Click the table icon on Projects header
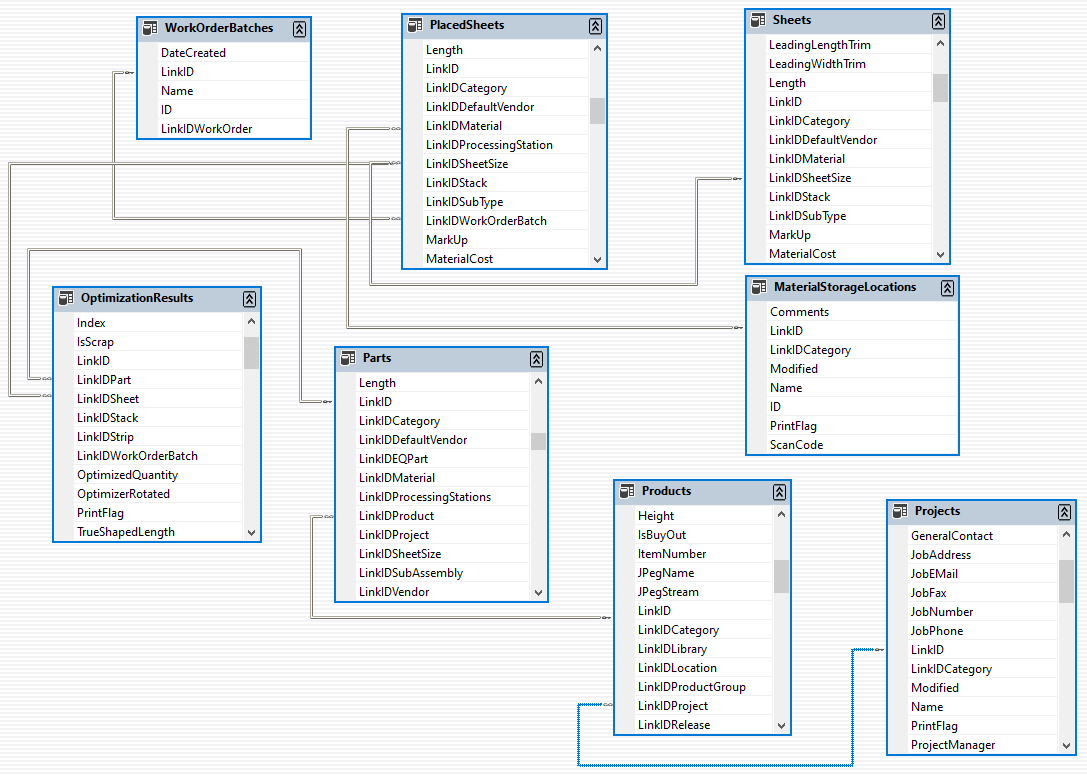Image resolution: width=1087 pixels, height=776 pixels. [x=901, y=510]
